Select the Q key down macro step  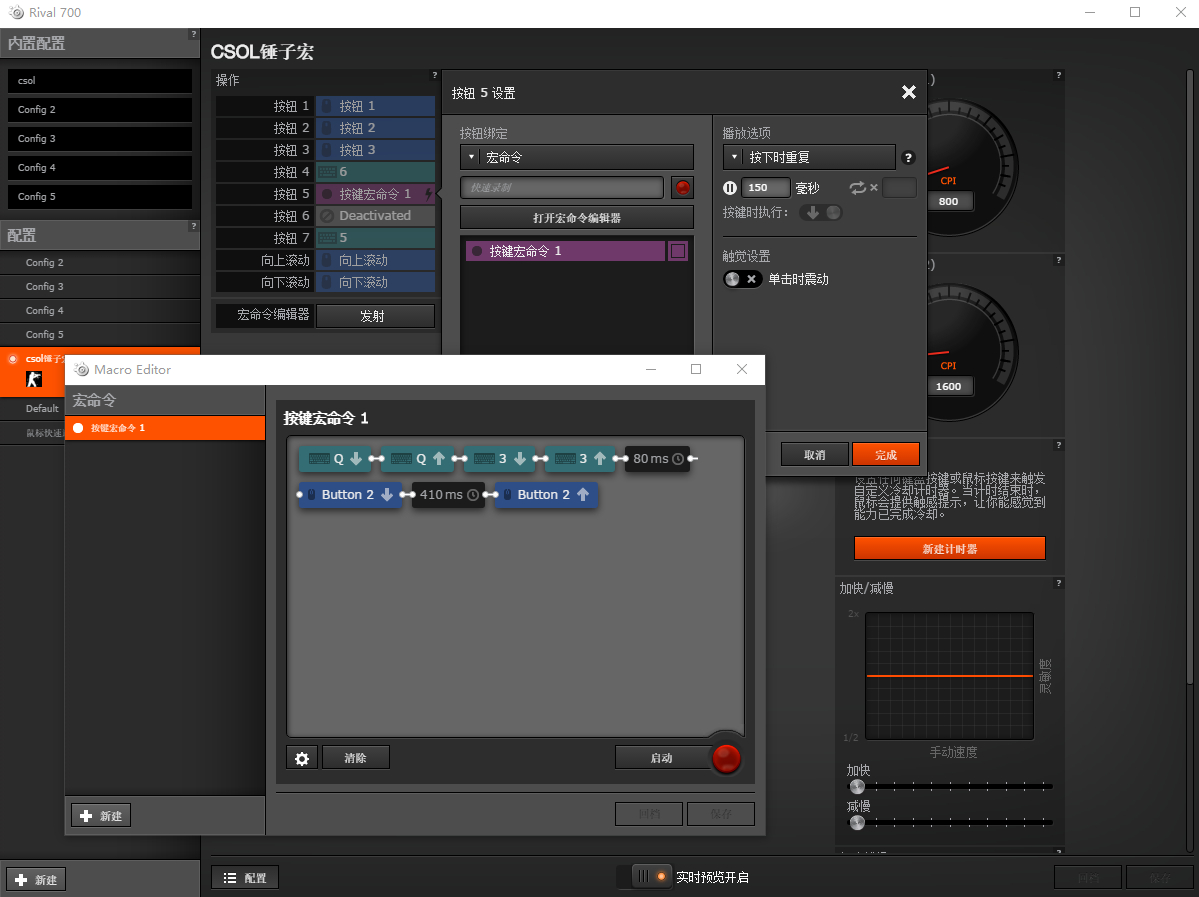click(x=336, y=459)
